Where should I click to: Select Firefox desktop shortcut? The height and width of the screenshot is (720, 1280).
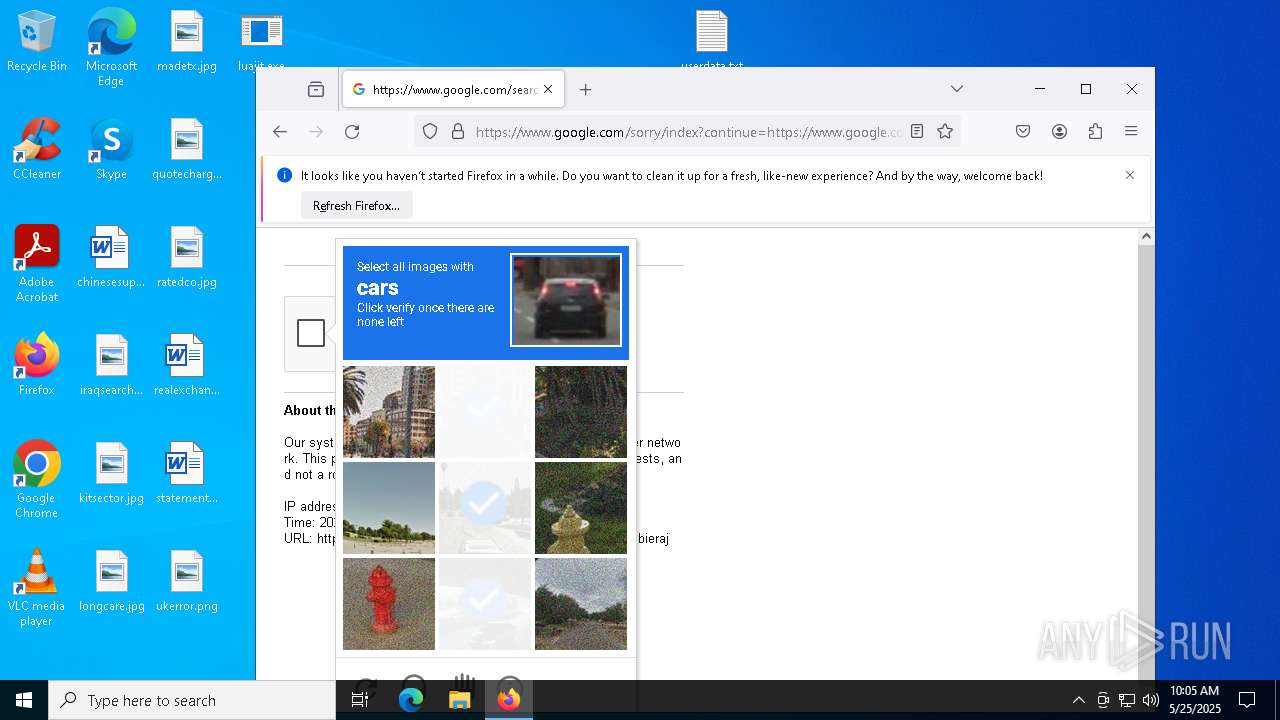pyautogui.click(x=37, y=366)
